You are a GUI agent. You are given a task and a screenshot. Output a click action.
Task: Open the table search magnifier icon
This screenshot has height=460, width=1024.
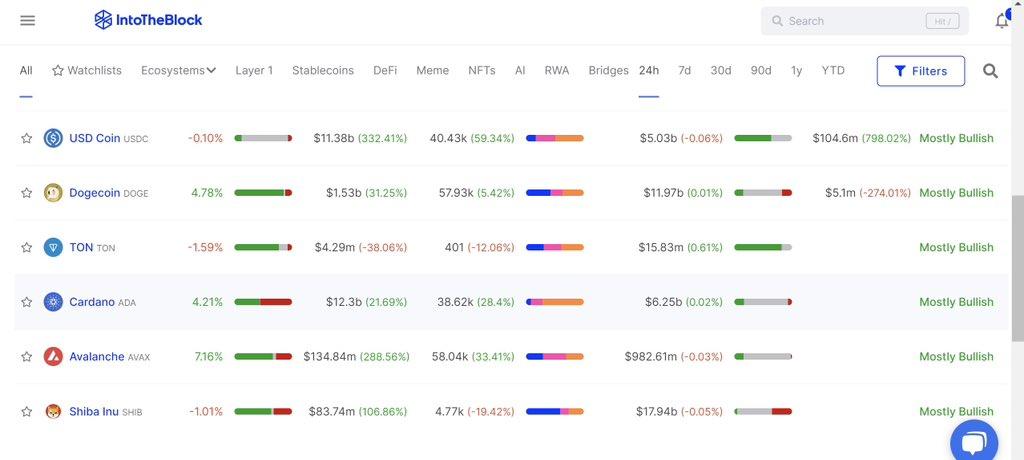(990, 71)
